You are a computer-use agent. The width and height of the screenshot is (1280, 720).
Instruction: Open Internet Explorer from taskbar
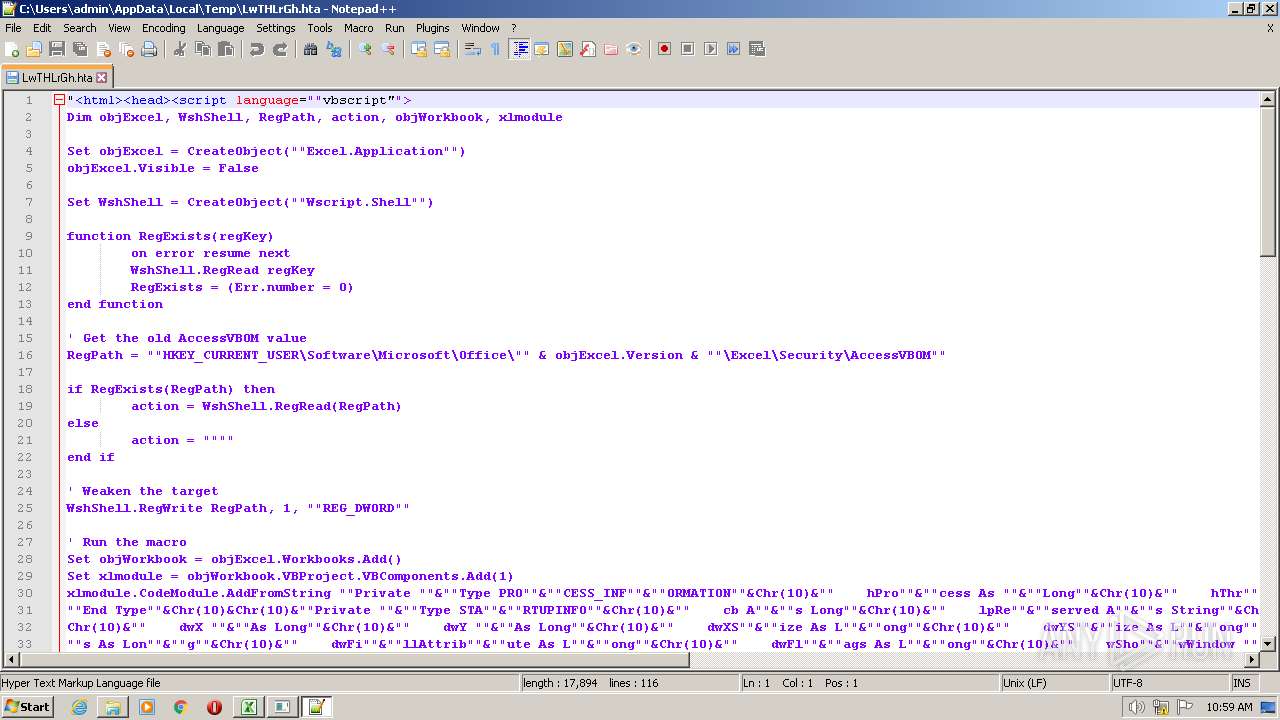coord(79,707)
